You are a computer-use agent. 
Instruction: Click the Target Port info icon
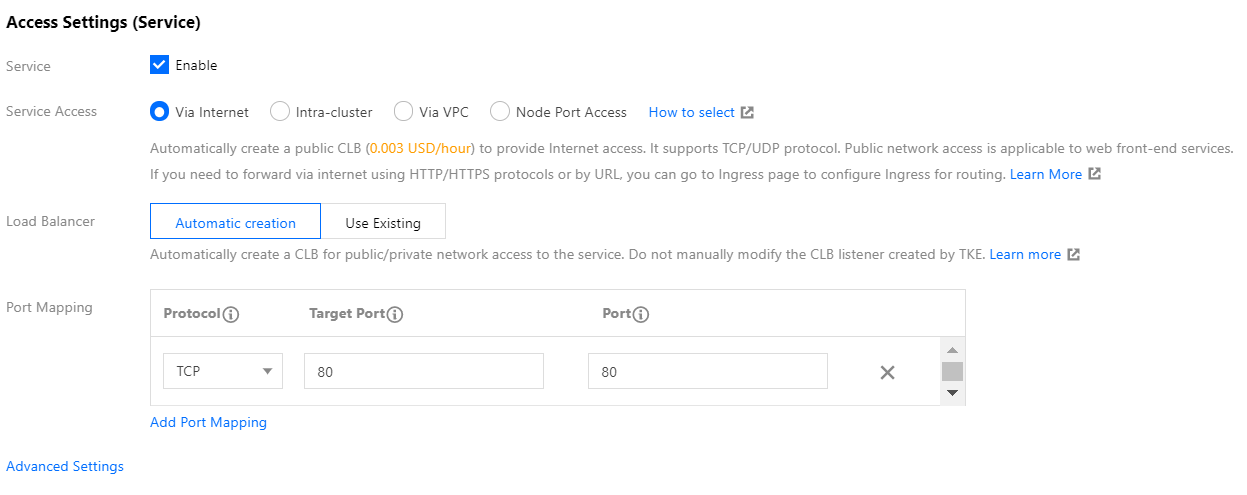395,314
